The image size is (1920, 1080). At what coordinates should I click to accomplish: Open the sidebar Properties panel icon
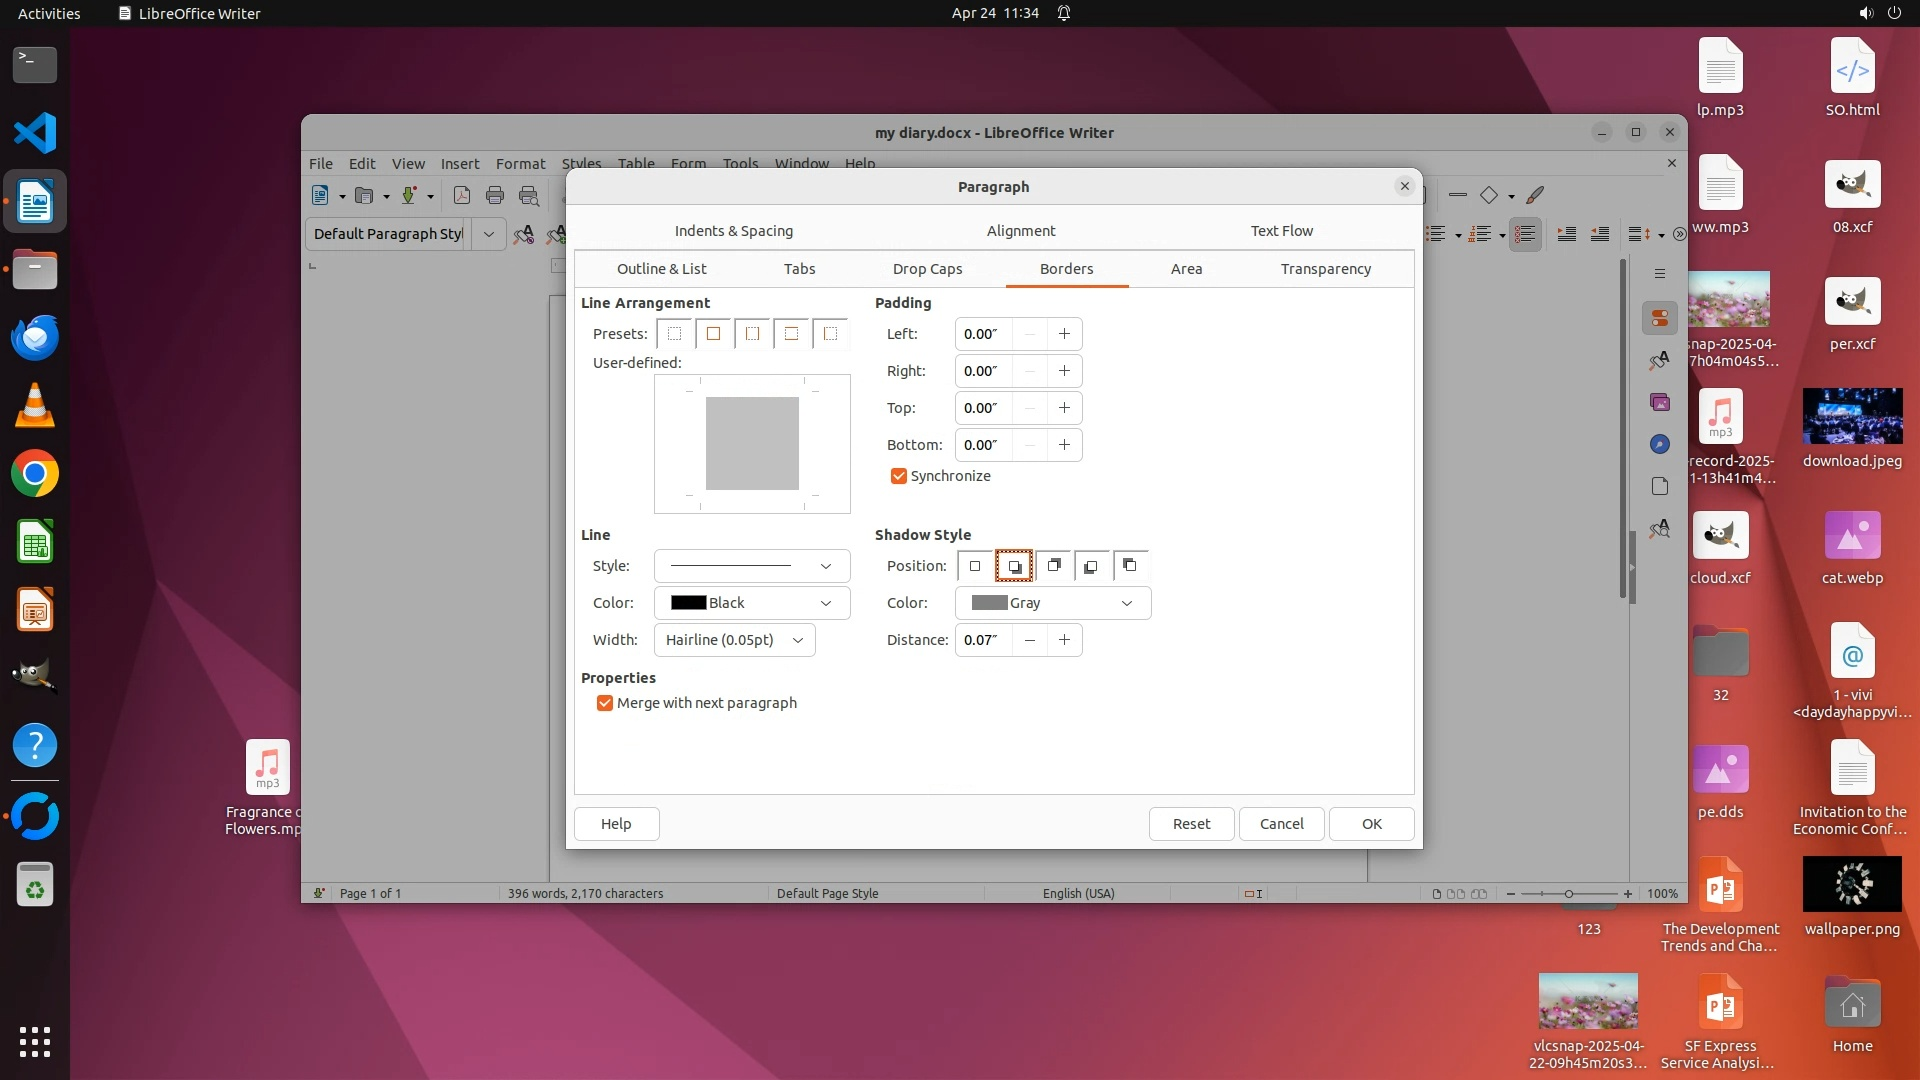point(1660,318)
